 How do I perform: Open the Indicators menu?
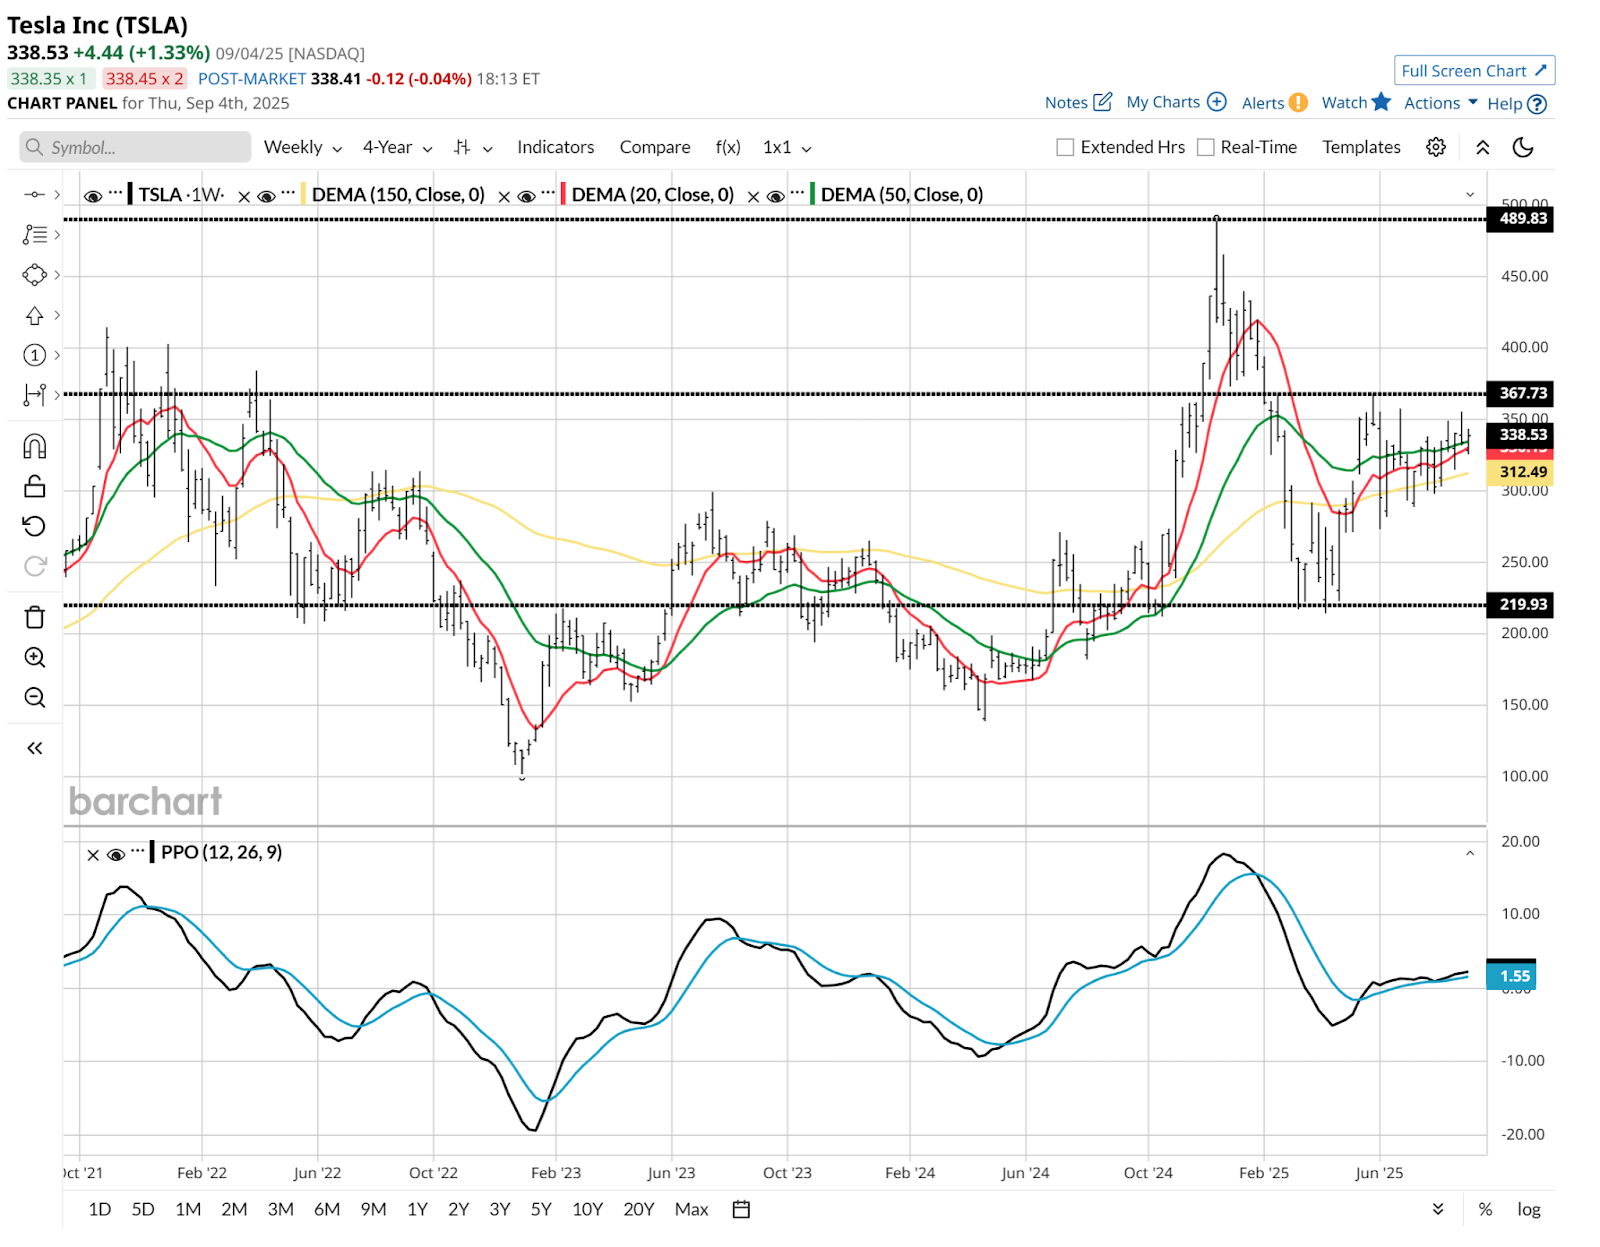[555, 147]
